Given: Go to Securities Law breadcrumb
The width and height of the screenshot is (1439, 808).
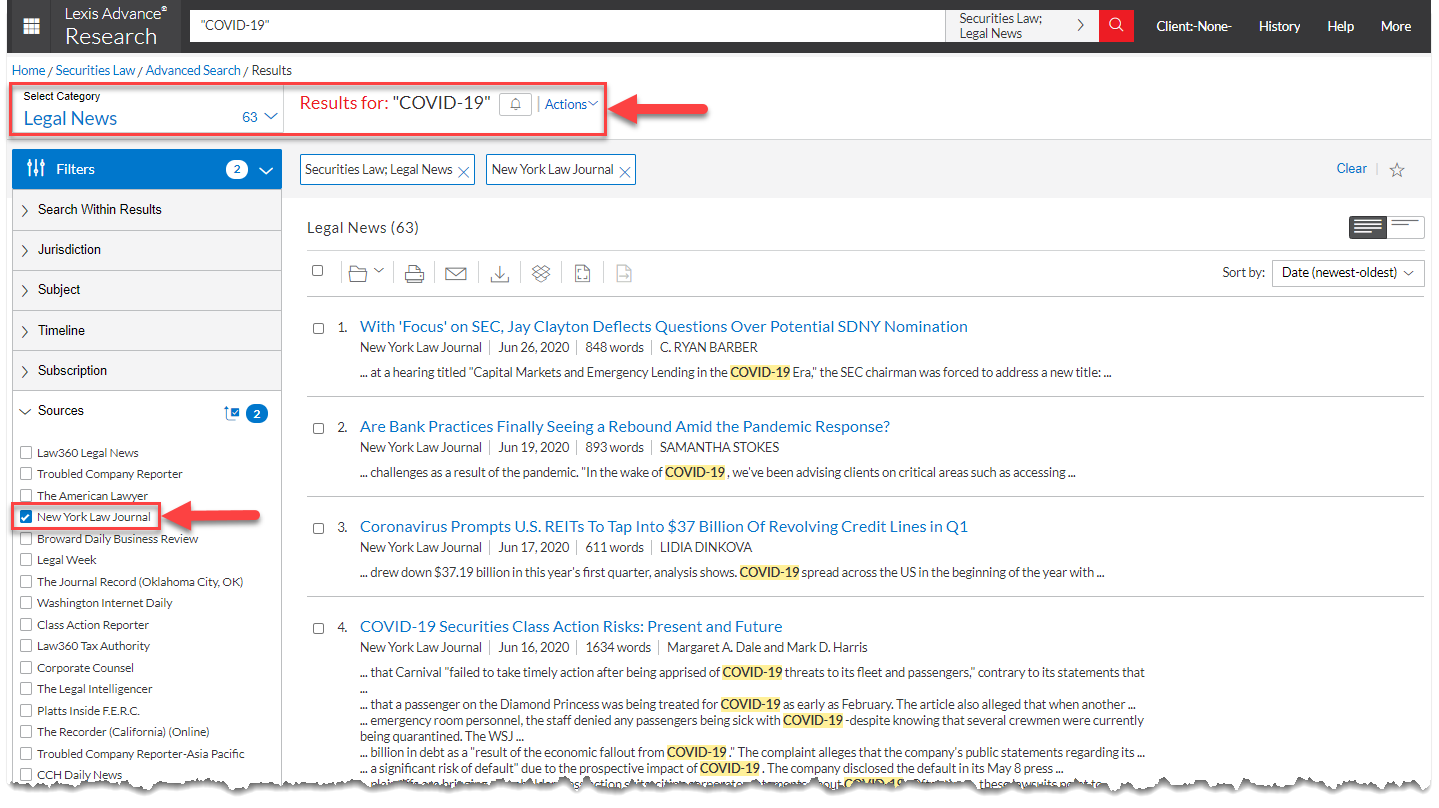Looking at the screenshot, I should (95, 71).
